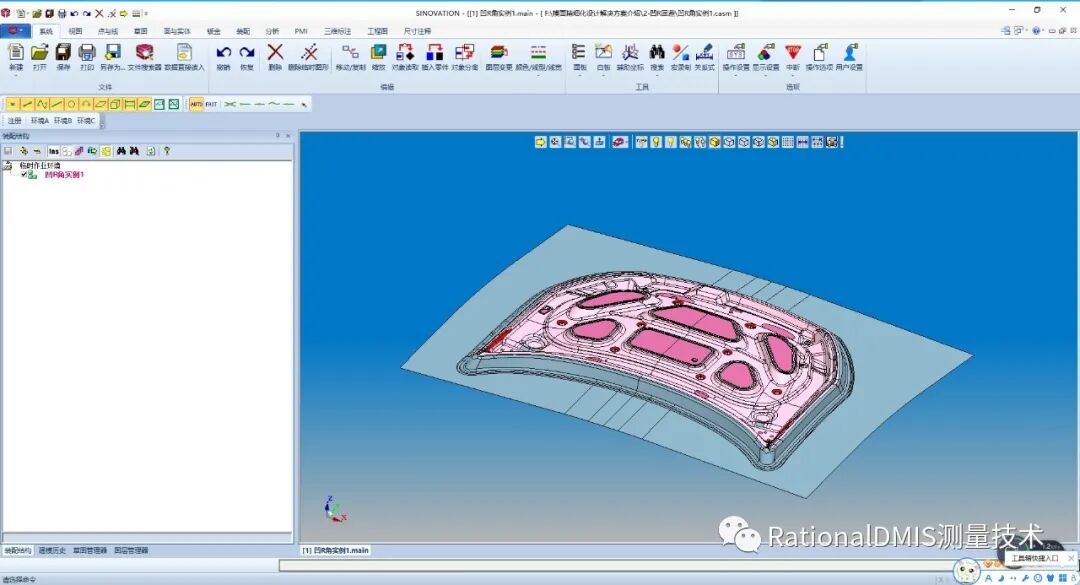
Task: Expand the 面板 panel dropdown
Action: coord(579,75)
